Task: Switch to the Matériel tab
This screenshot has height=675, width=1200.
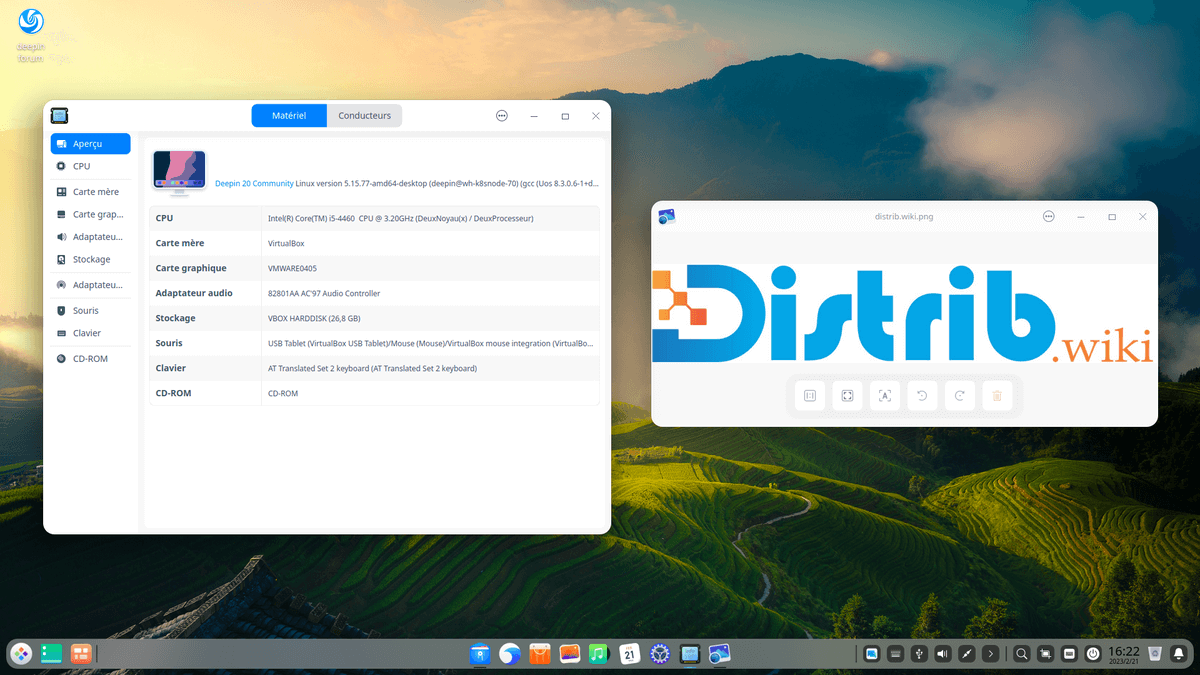Action: coord(289,115)
